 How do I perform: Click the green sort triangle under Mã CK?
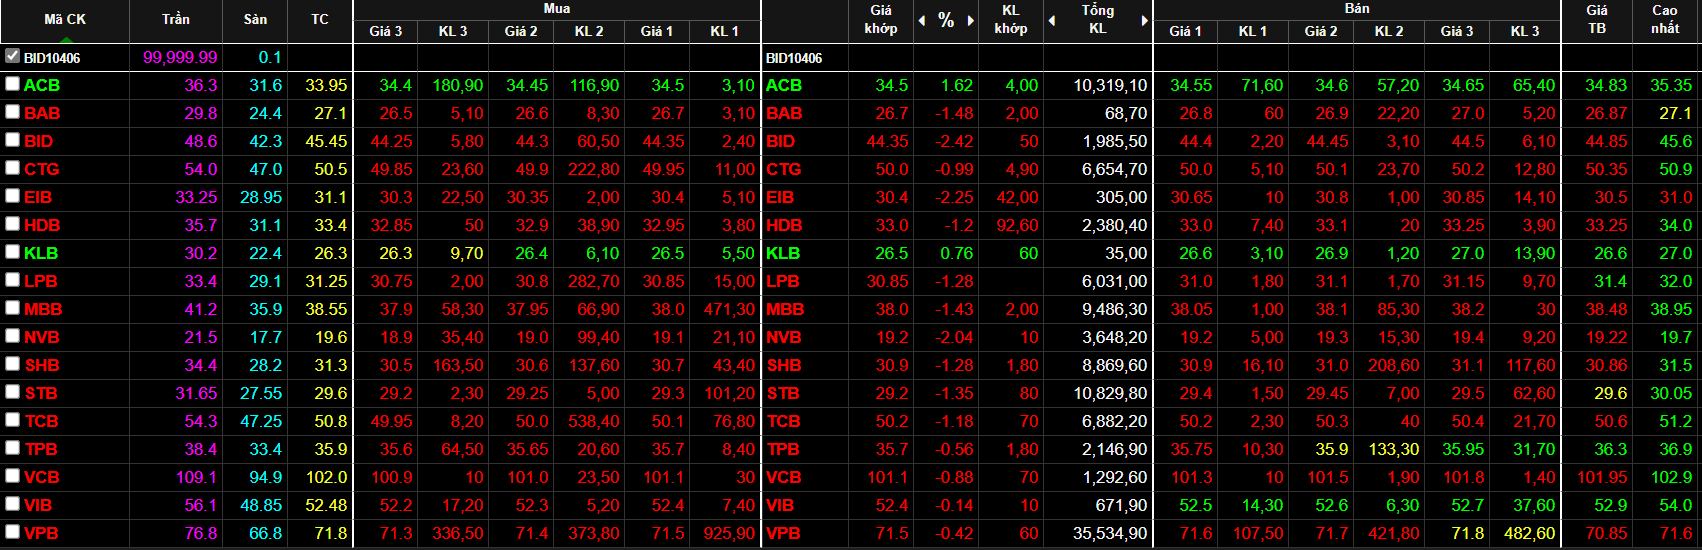tap(65, 38)
